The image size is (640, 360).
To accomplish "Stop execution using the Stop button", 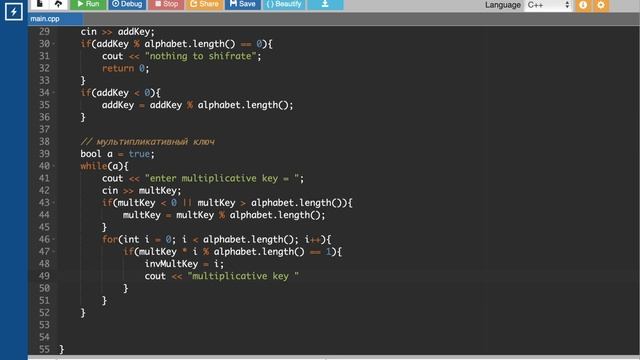I will tap(167, 4).
